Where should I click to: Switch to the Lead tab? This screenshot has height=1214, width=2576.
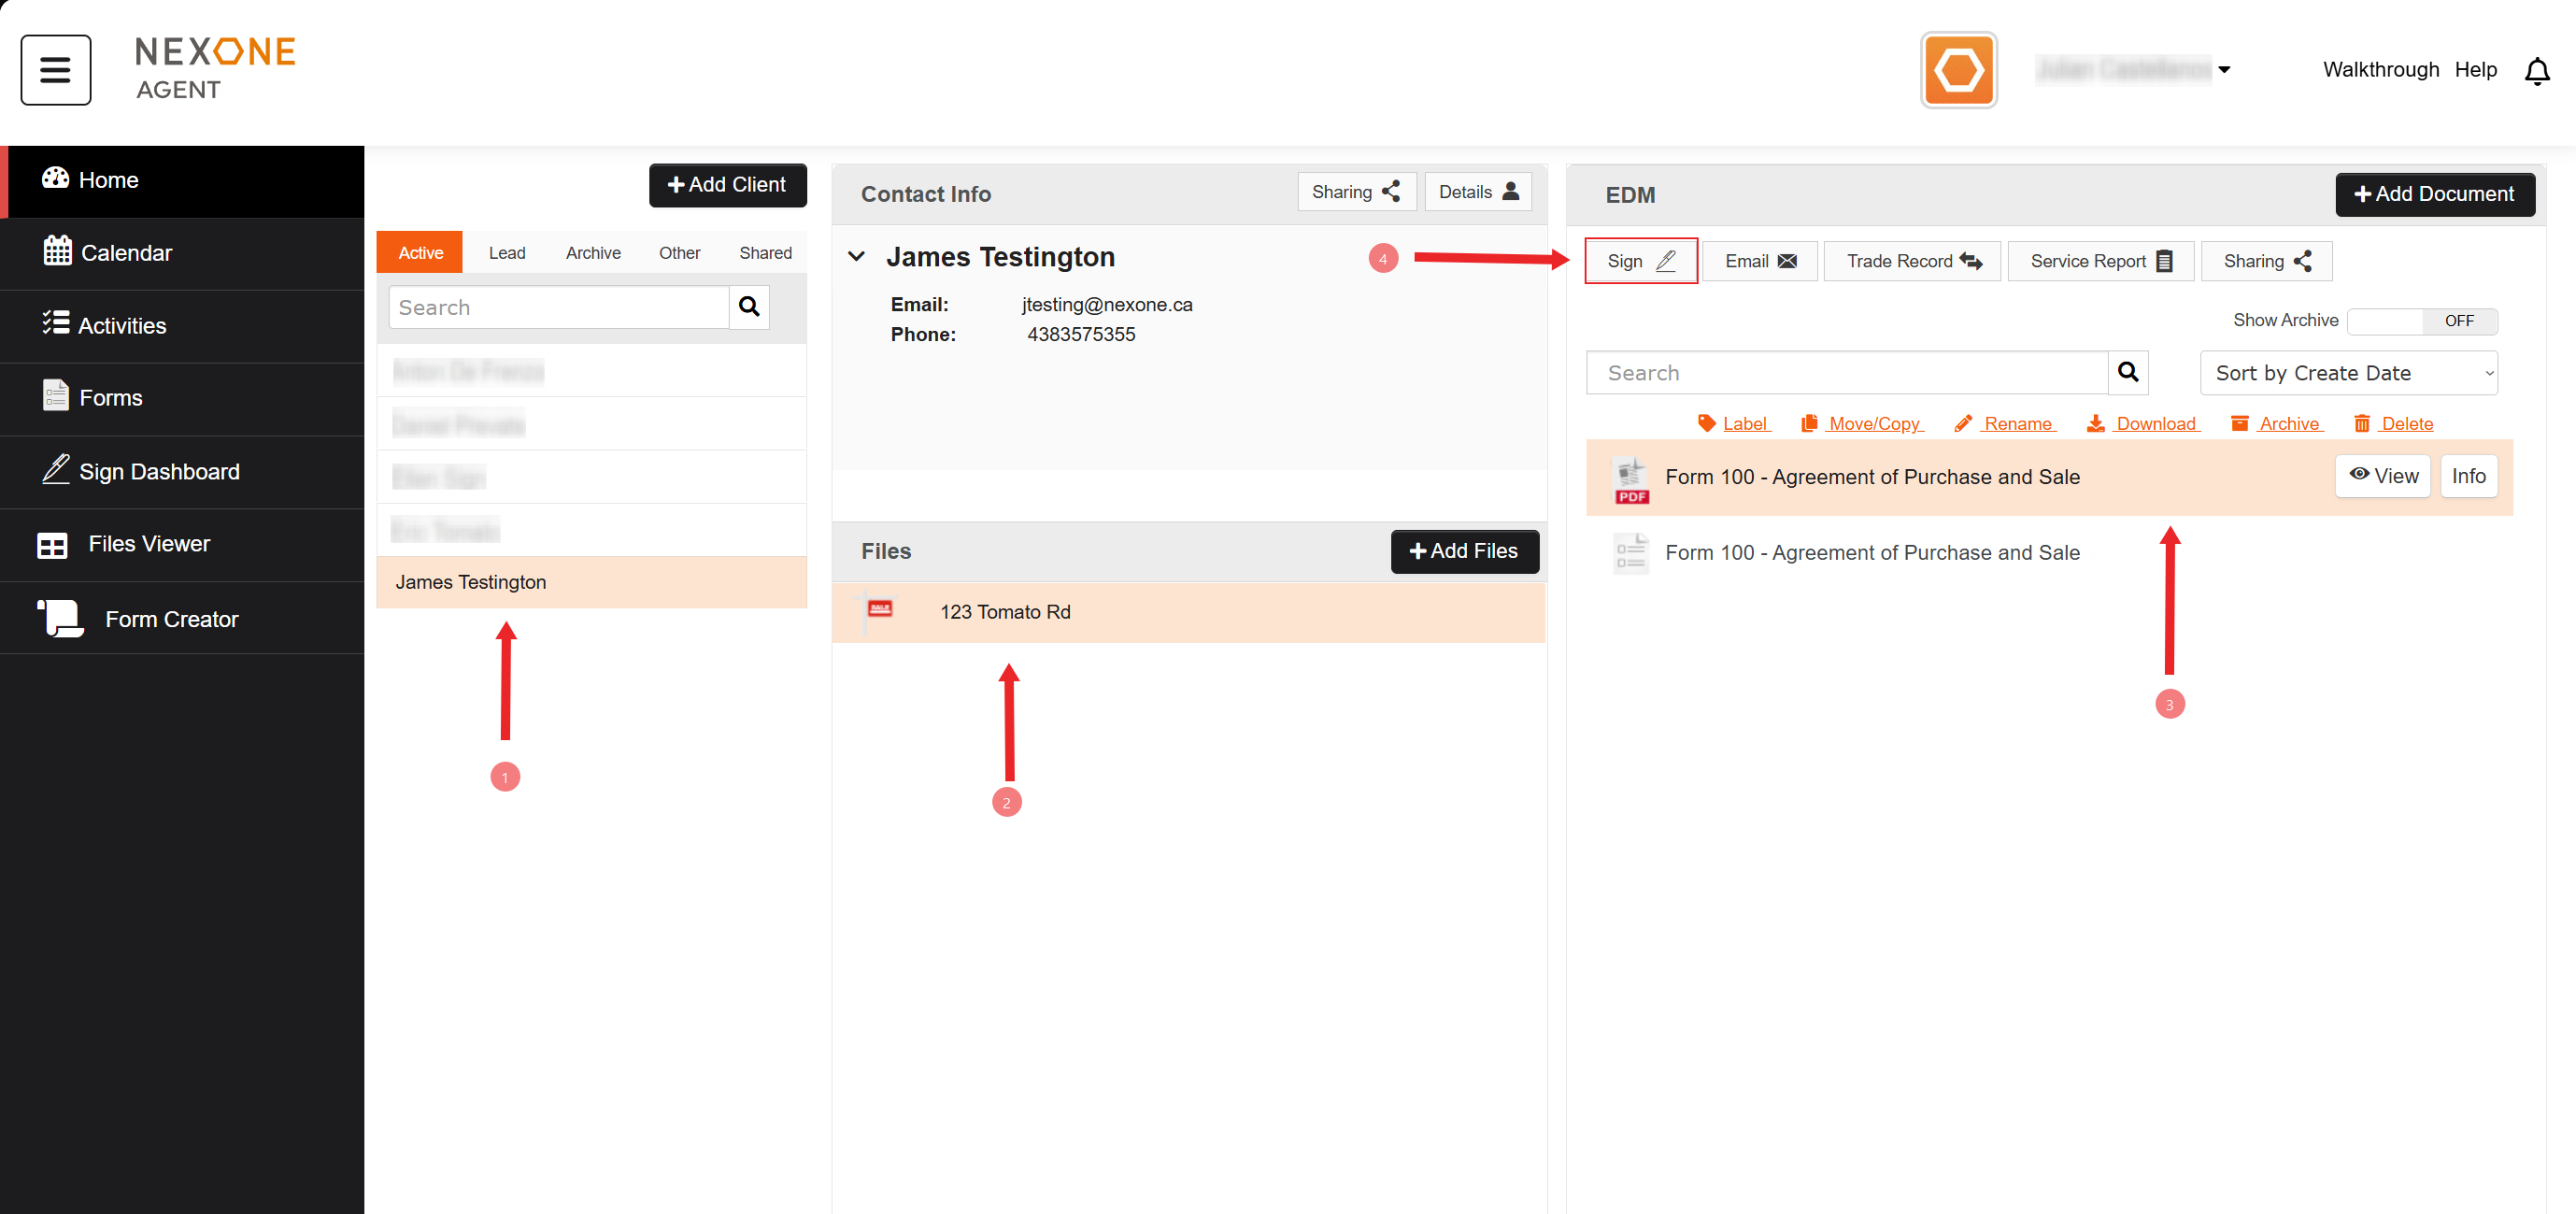(506, 253)
